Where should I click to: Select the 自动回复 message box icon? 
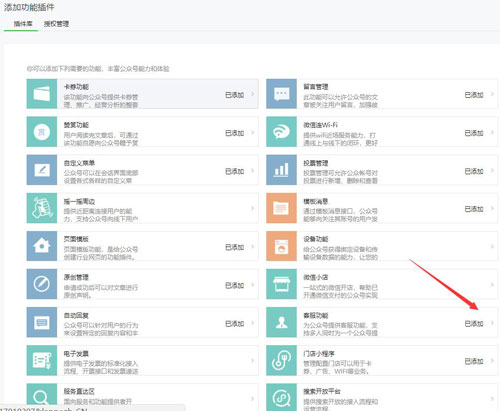(42, 322)
